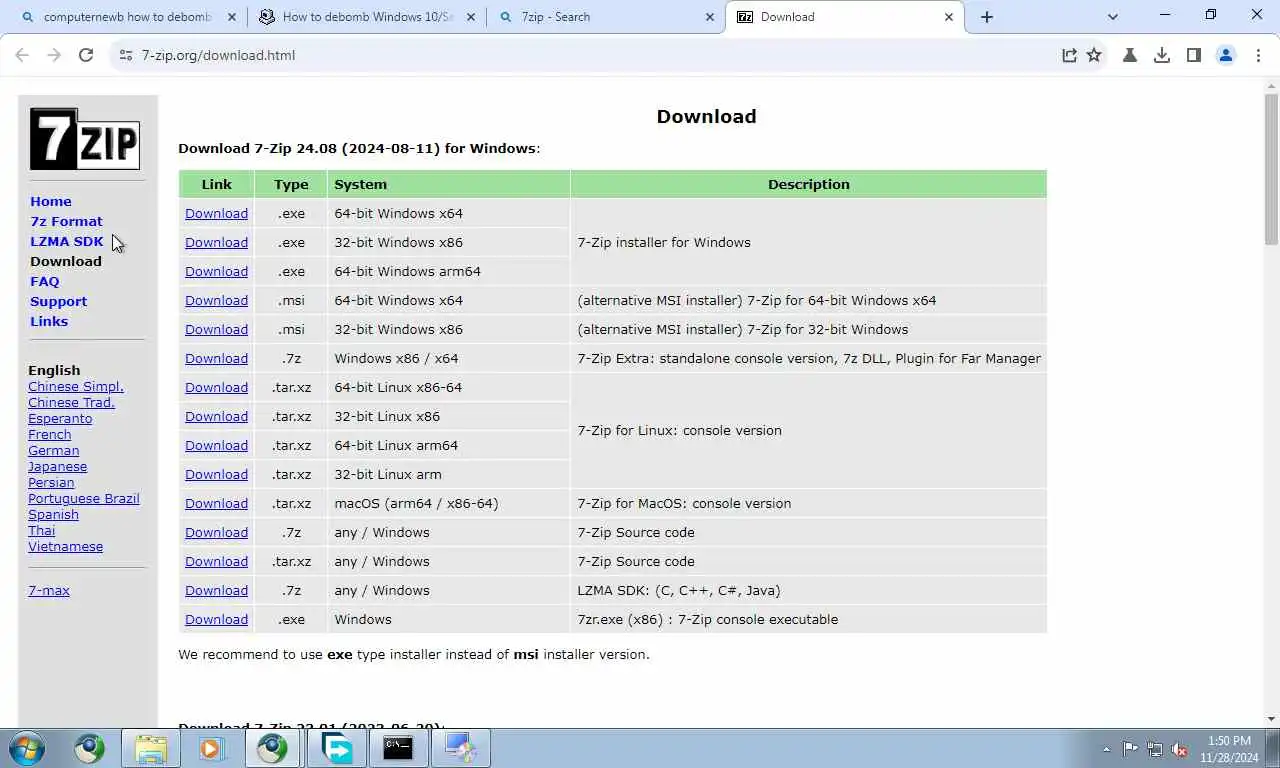
Task: Open 7z Format sidebar link
Action: coord(66,221)
